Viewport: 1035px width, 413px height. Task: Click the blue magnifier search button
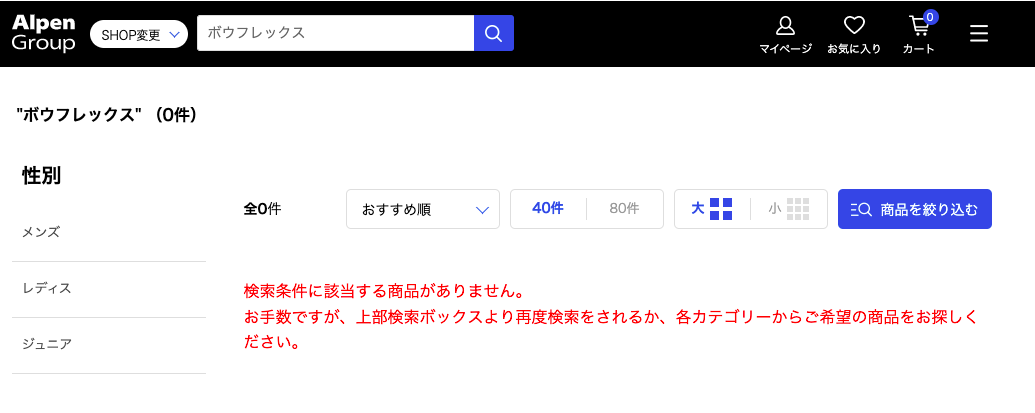(494, 33)
